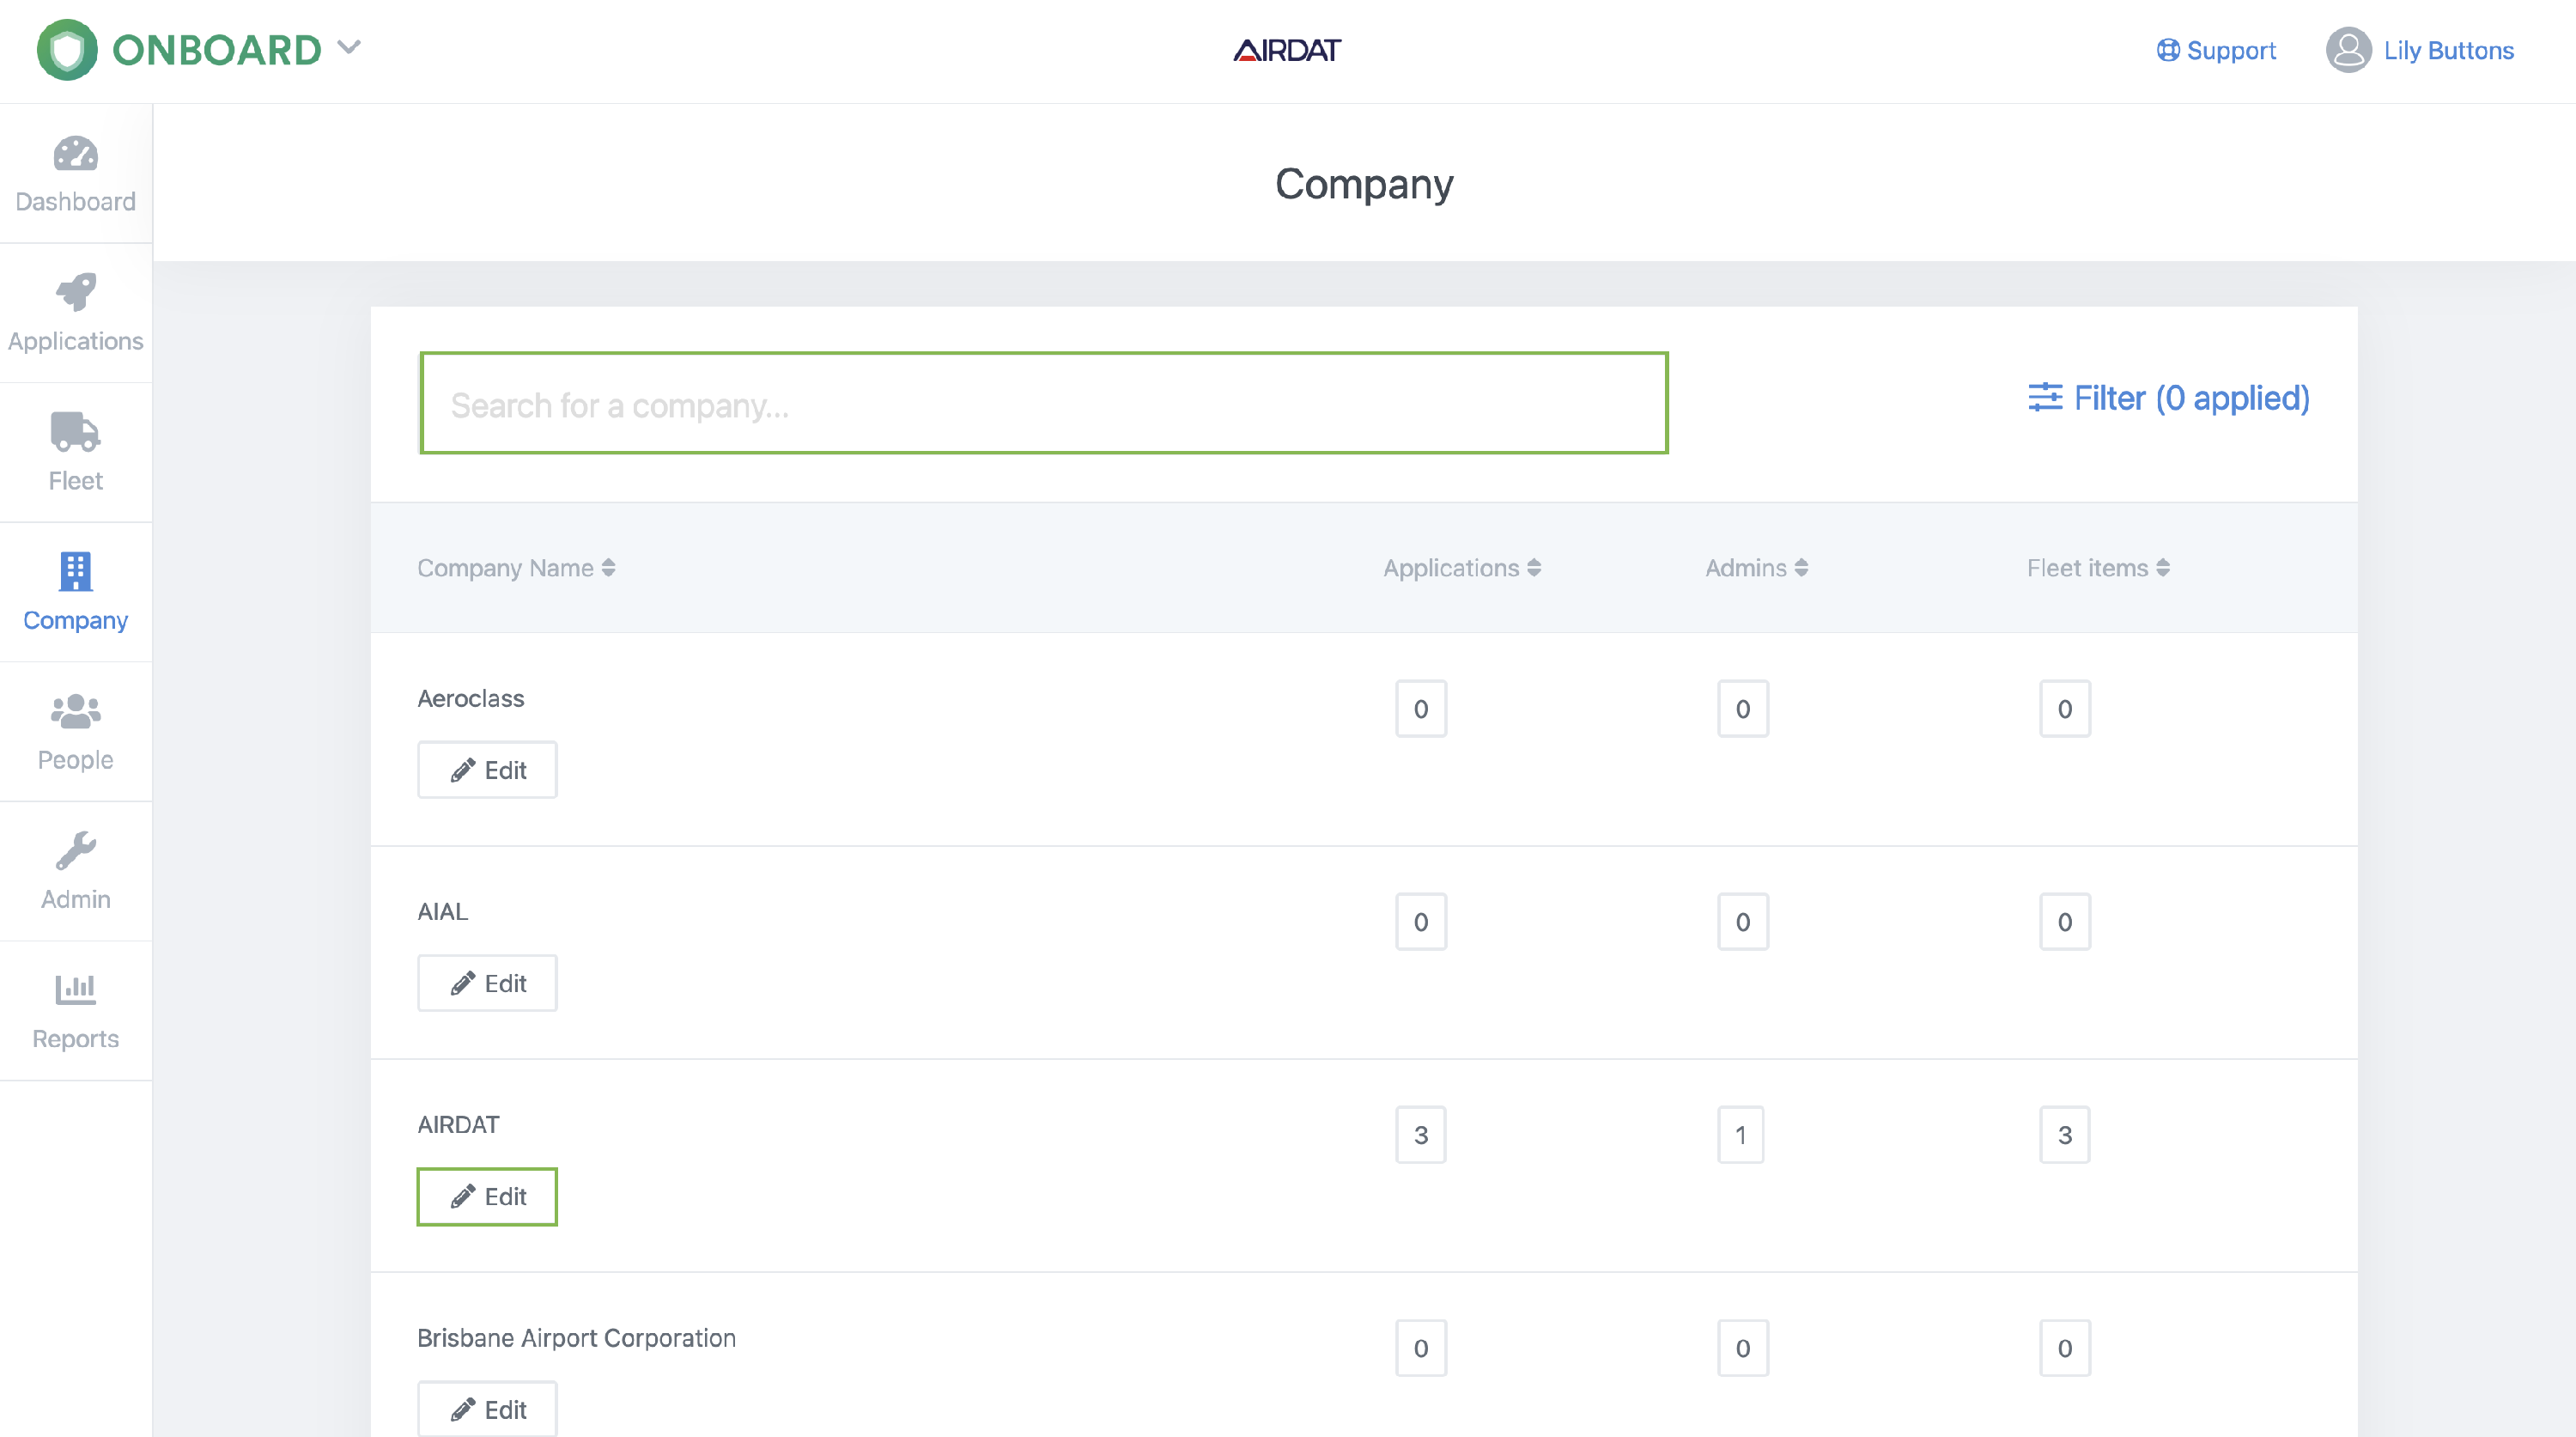Viewport: 2576px width, 1437px height.
Task: Click the company search input field
Action: coord(1043,403)
